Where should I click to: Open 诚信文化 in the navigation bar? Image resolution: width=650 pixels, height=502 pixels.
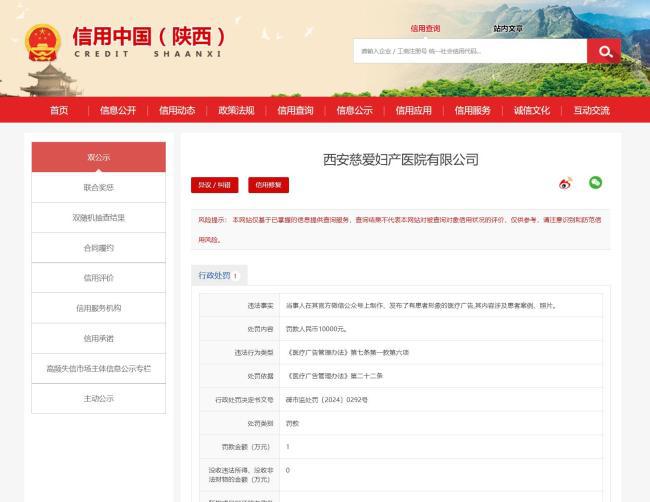531,110
